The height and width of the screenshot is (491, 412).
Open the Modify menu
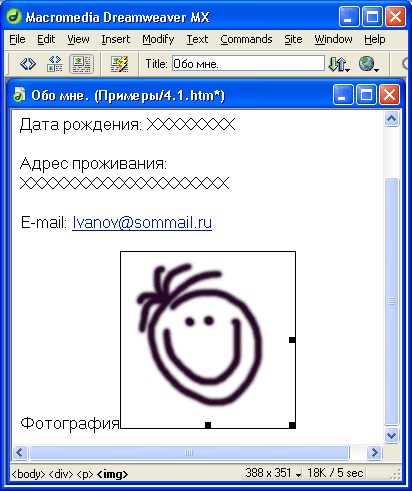(x=158, y=39)
